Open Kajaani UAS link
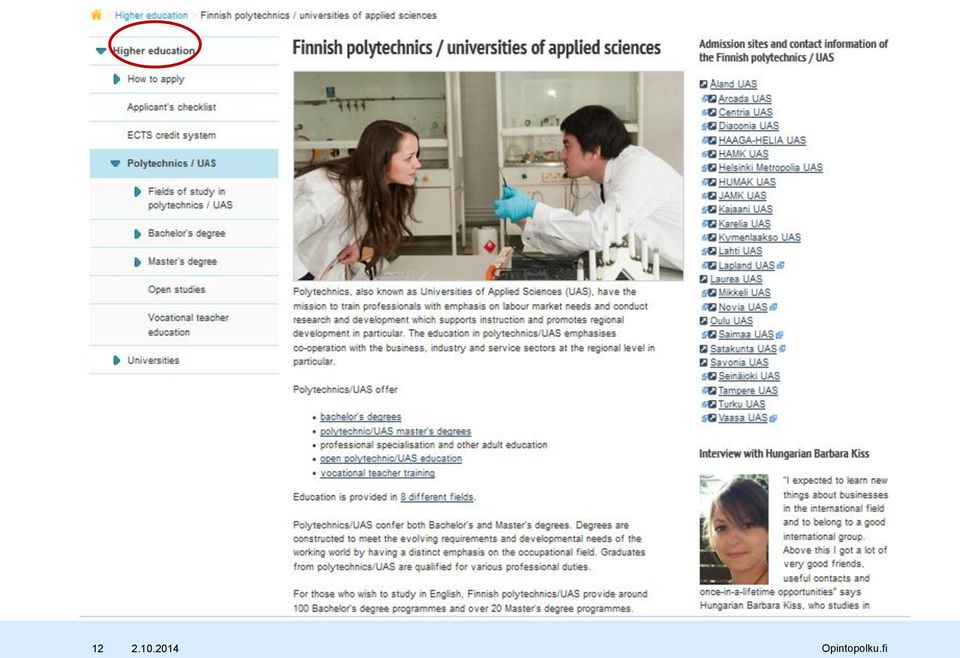The height and width of the screenshot is (658, 960). coord(745,209)
